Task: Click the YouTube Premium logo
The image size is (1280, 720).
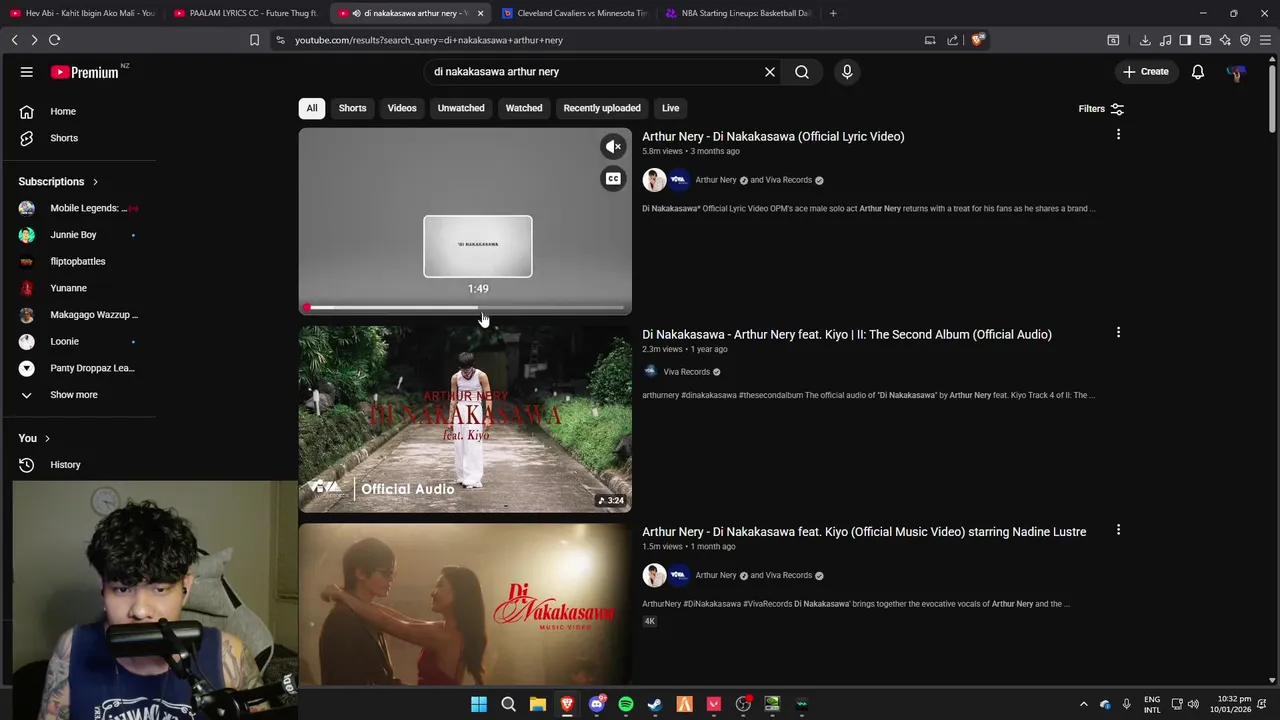Action: tap(86, 72)
